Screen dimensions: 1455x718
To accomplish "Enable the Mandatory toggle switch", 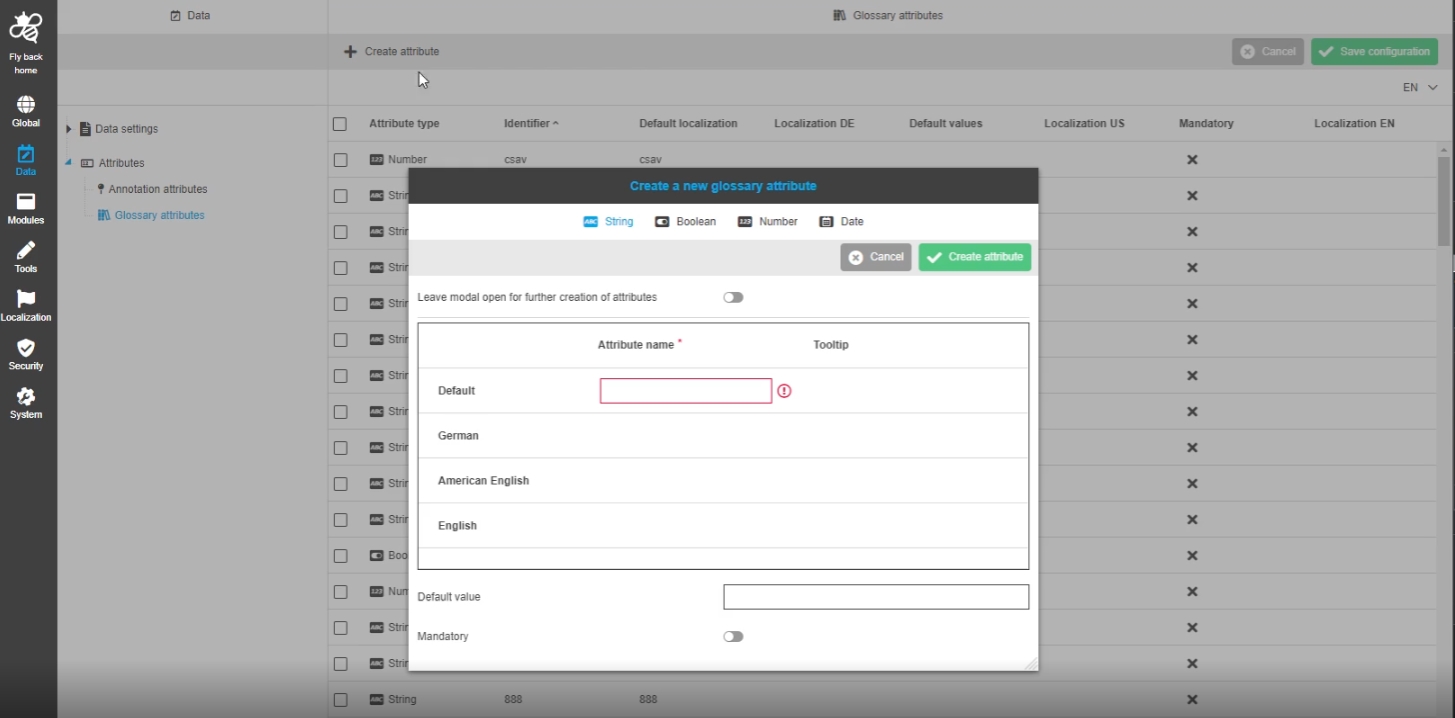I will pos(733,637).
